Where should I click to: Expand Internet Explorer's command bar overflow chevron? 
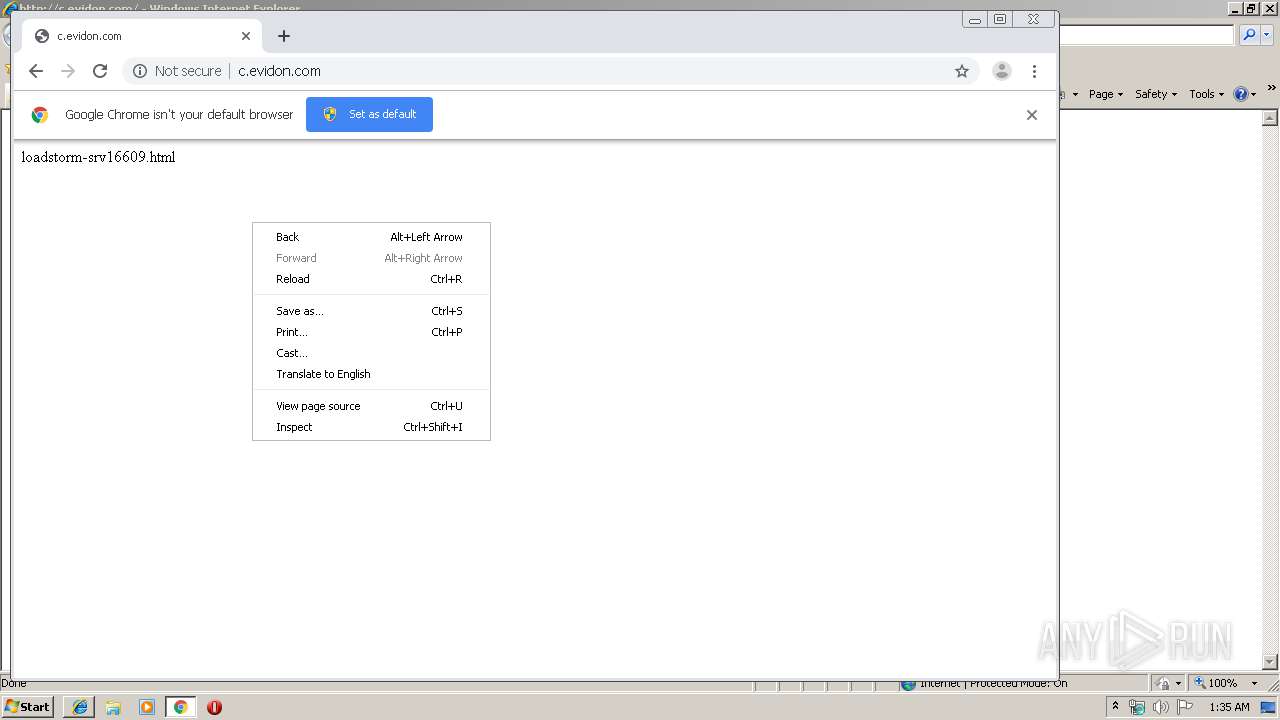click(1271, 89)
